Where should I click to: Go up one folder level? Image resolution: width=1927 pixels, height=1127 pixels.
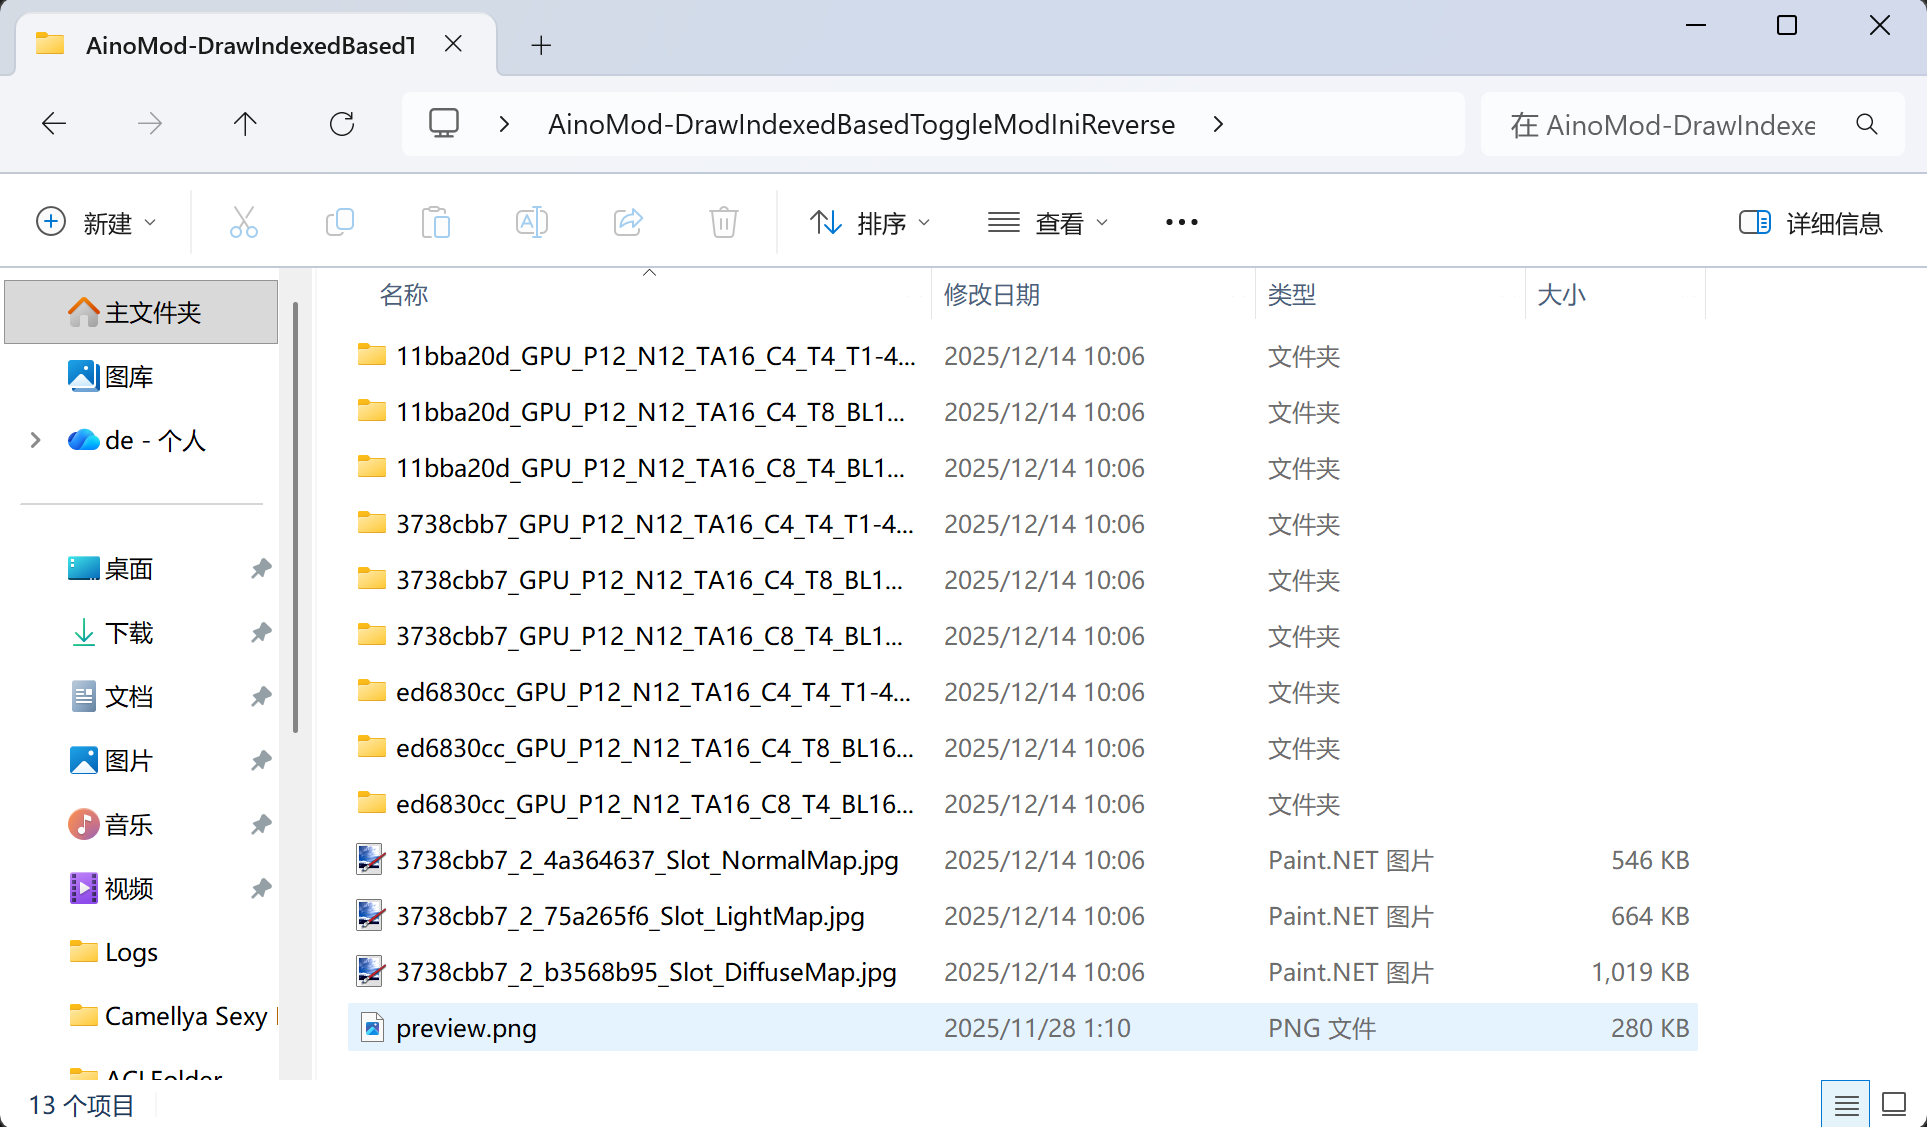pyautogui.click(x=245, y=124)
